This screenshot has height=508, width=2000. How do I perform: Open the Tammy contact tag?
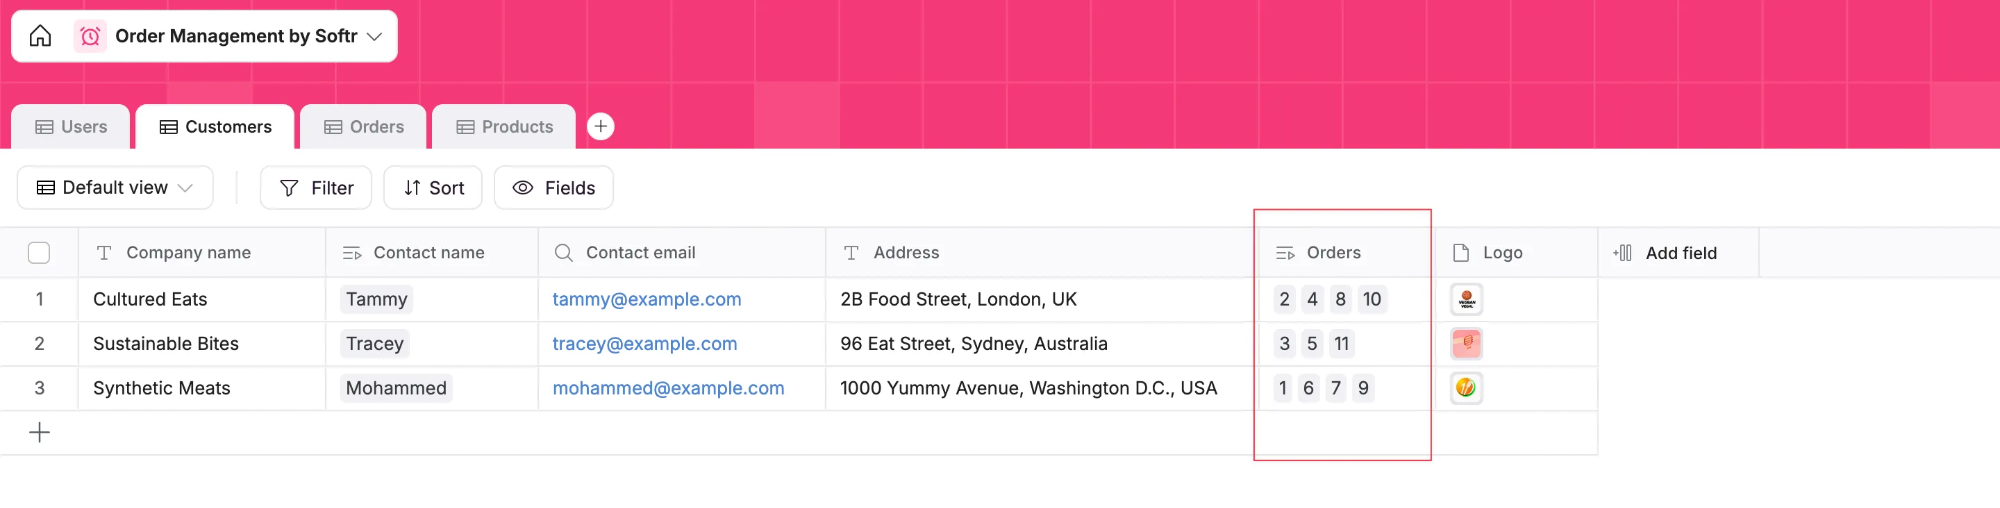376,299
